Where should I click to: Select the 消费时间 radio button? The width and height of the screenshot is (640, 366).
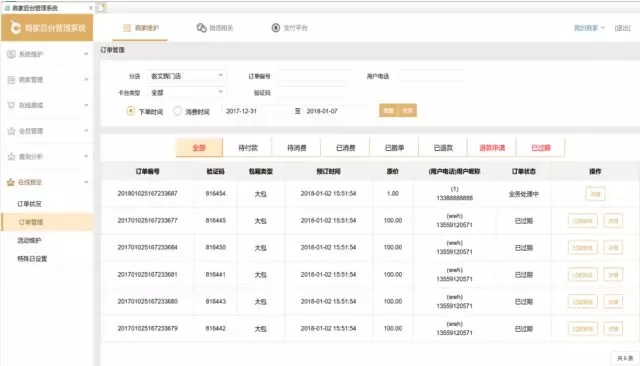click(178, 111)
